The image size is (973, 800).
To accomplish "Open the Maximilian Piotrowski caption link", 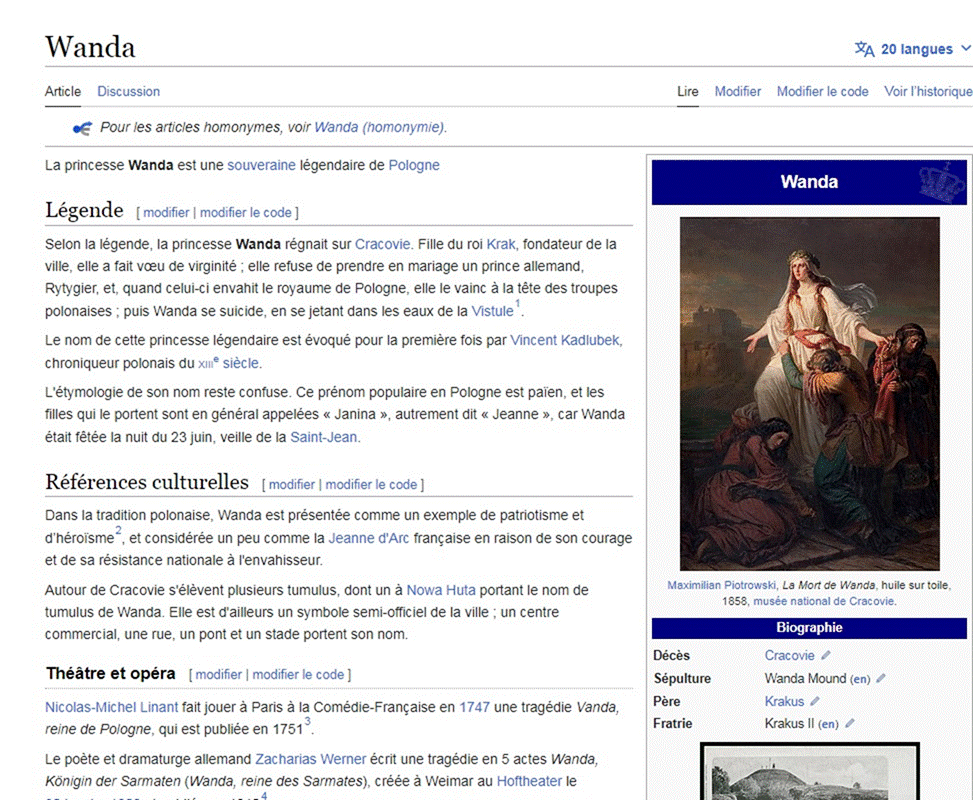I will (x=722, y=585).
